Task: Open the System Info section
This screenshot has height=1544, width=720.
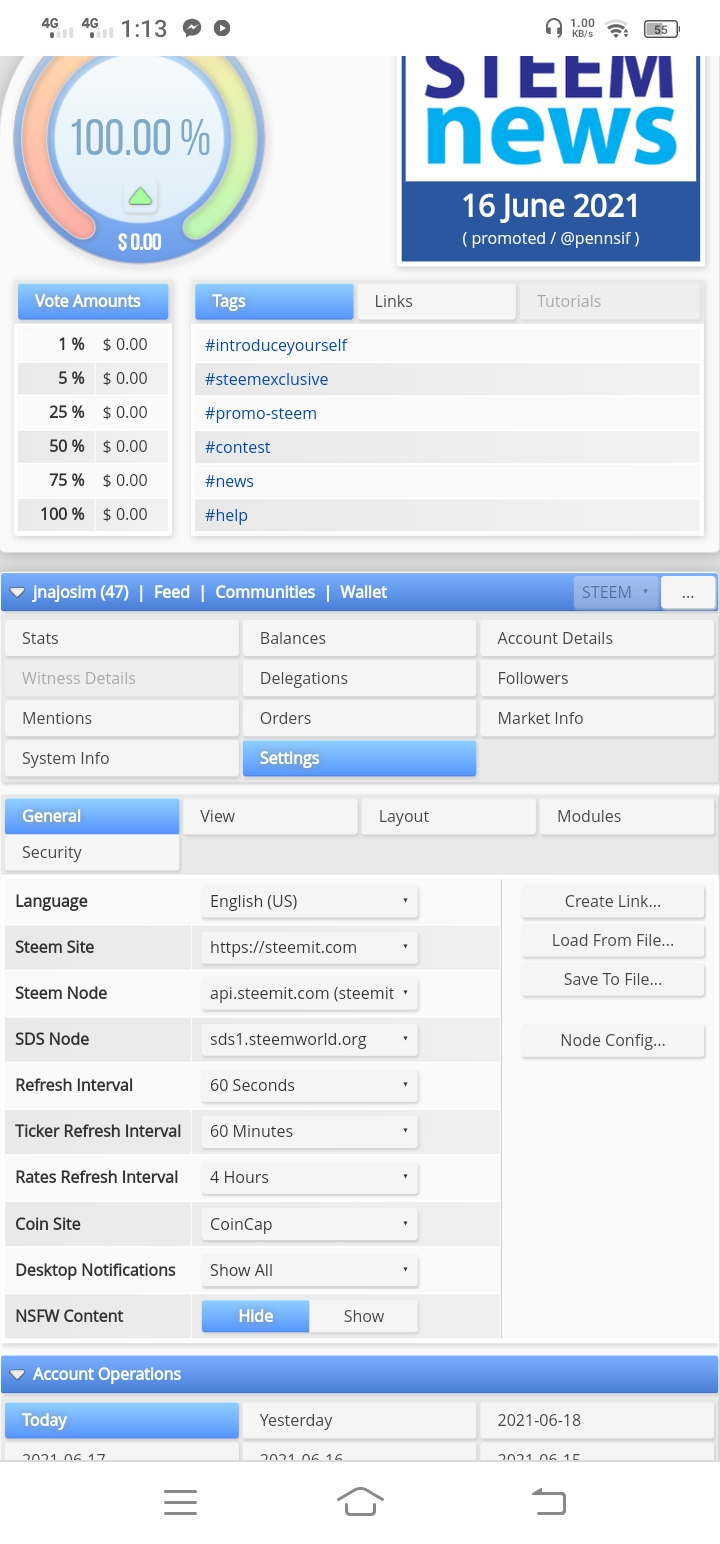Action: [x=122, y=758]
